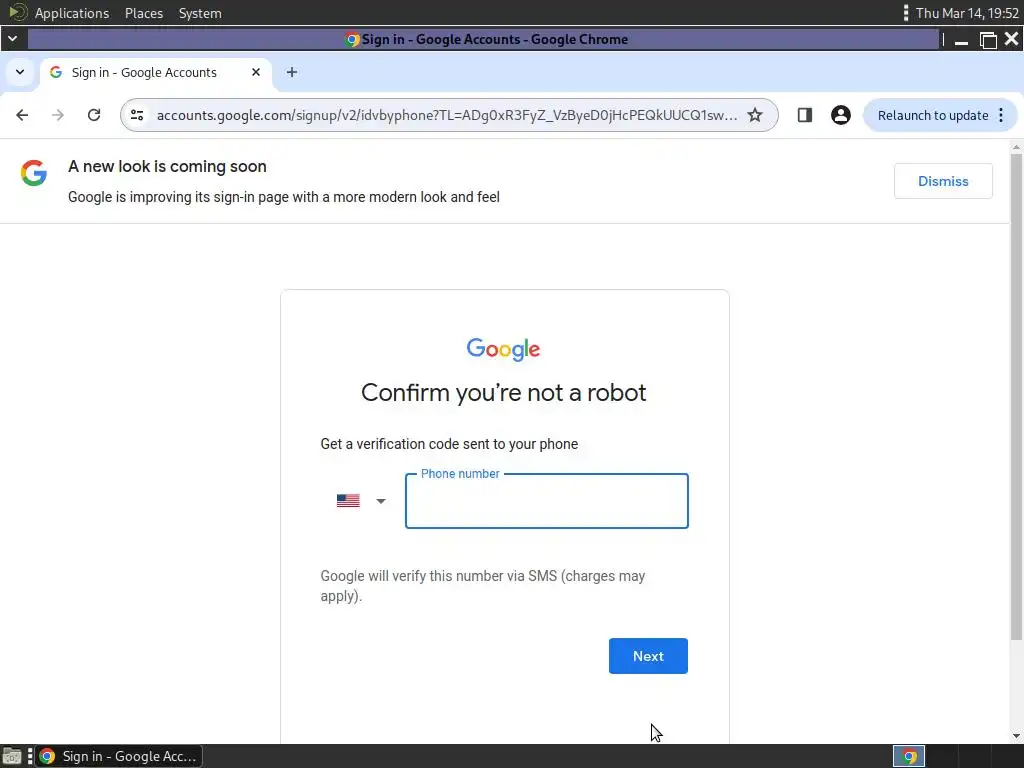Reload the page with the refresh icon
The image size is (1024, 768).
(94, 116)
